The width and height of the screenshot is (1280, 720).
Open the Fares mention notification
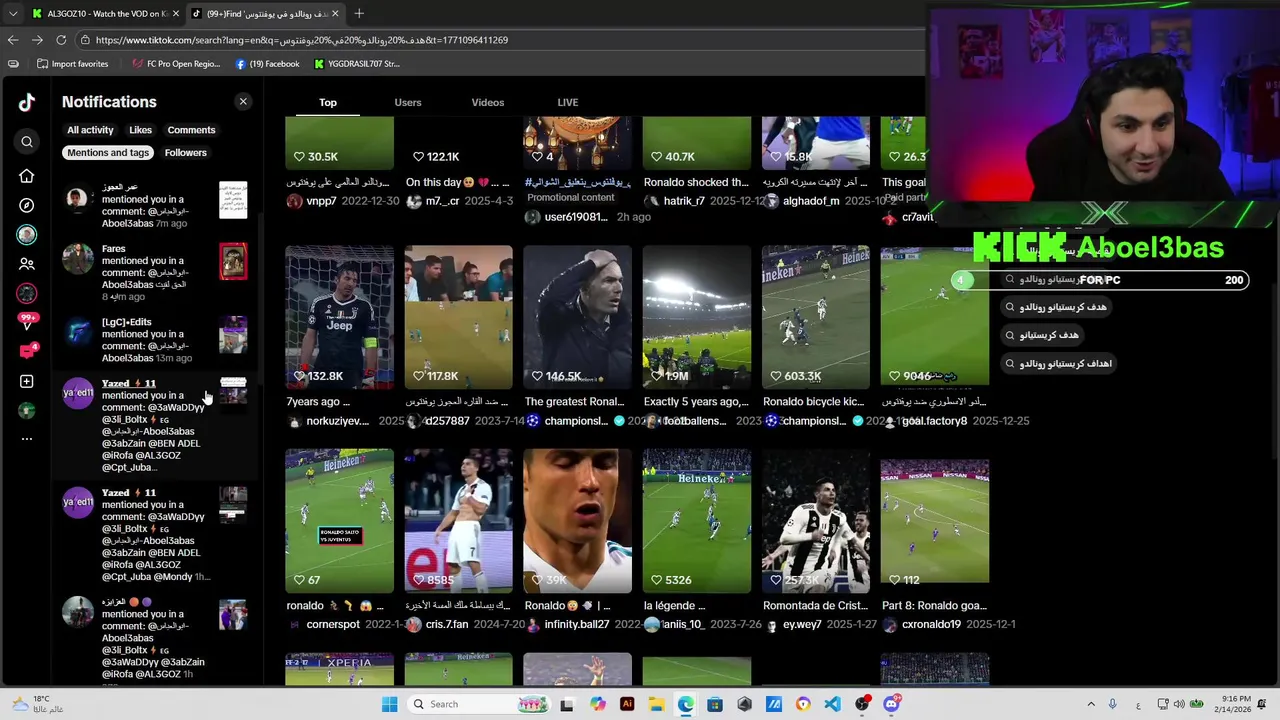pyautogui.click(x=155, y=273)
